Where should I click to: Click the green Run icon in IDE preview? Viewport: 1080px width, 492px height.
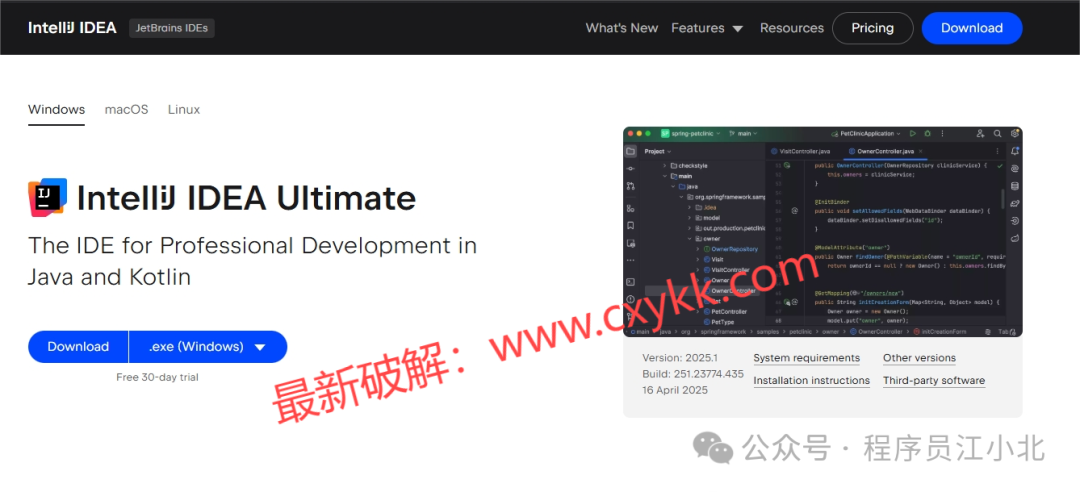[913, 133]
